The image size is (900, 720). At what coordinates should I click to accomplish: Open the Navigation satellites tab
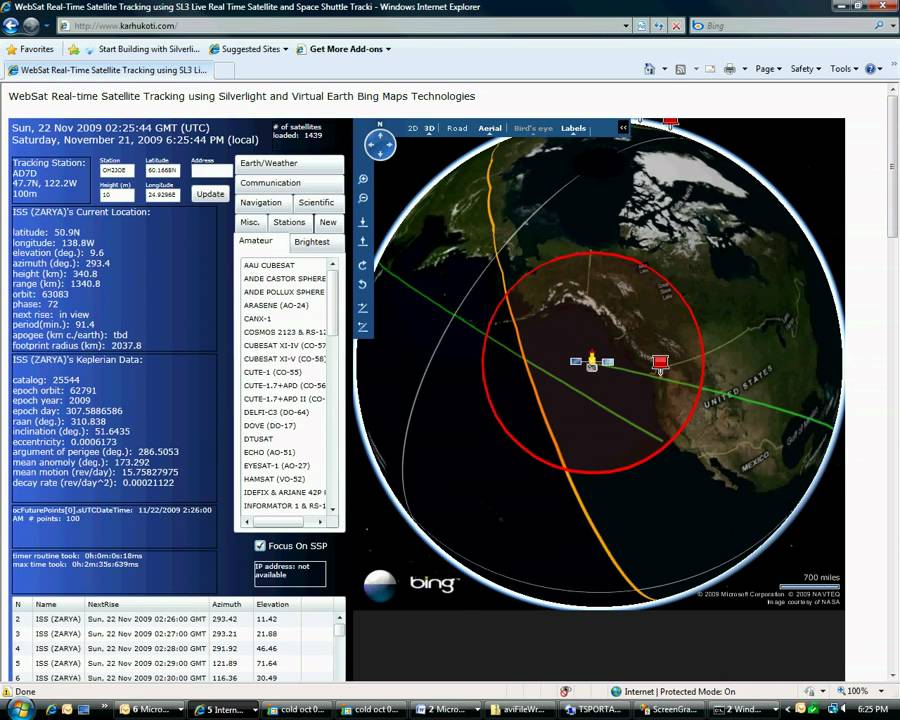click(x=263, y=203)
